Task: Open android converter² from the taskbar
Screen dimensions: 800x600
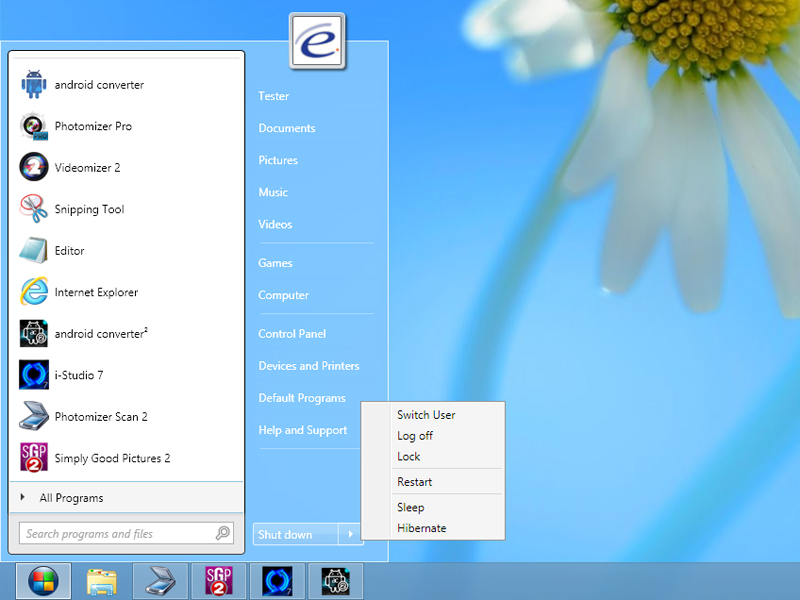Action: click(335, 581)
